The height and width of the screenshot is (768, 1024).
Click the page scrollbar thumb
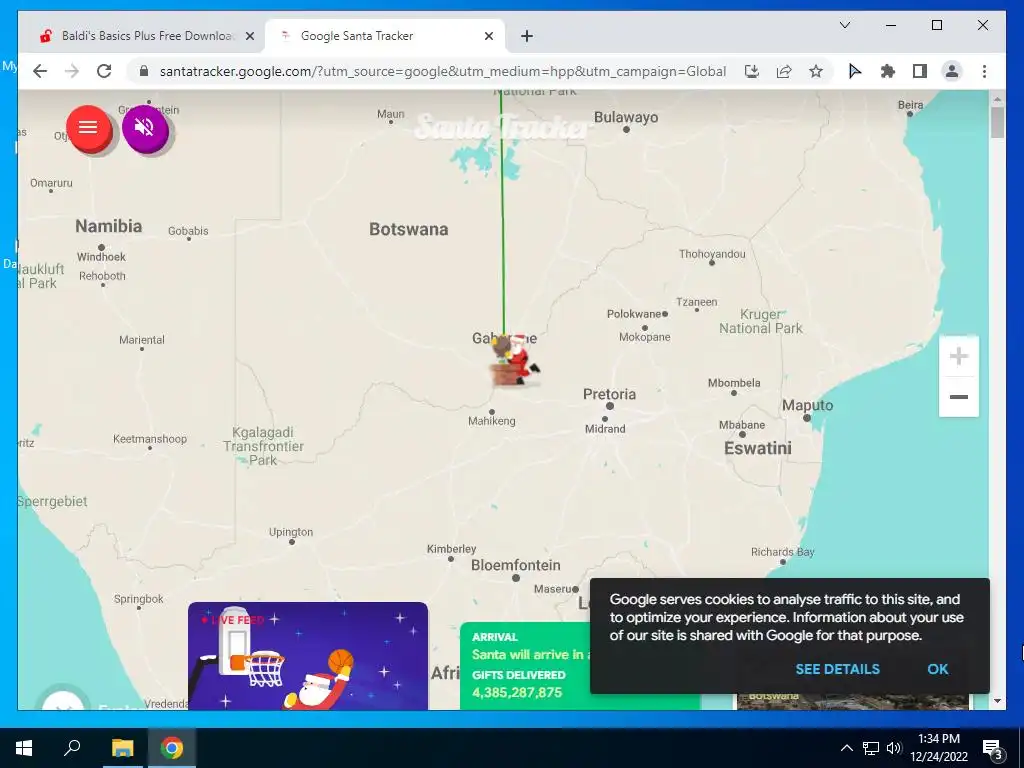click(x=997, y=122)
